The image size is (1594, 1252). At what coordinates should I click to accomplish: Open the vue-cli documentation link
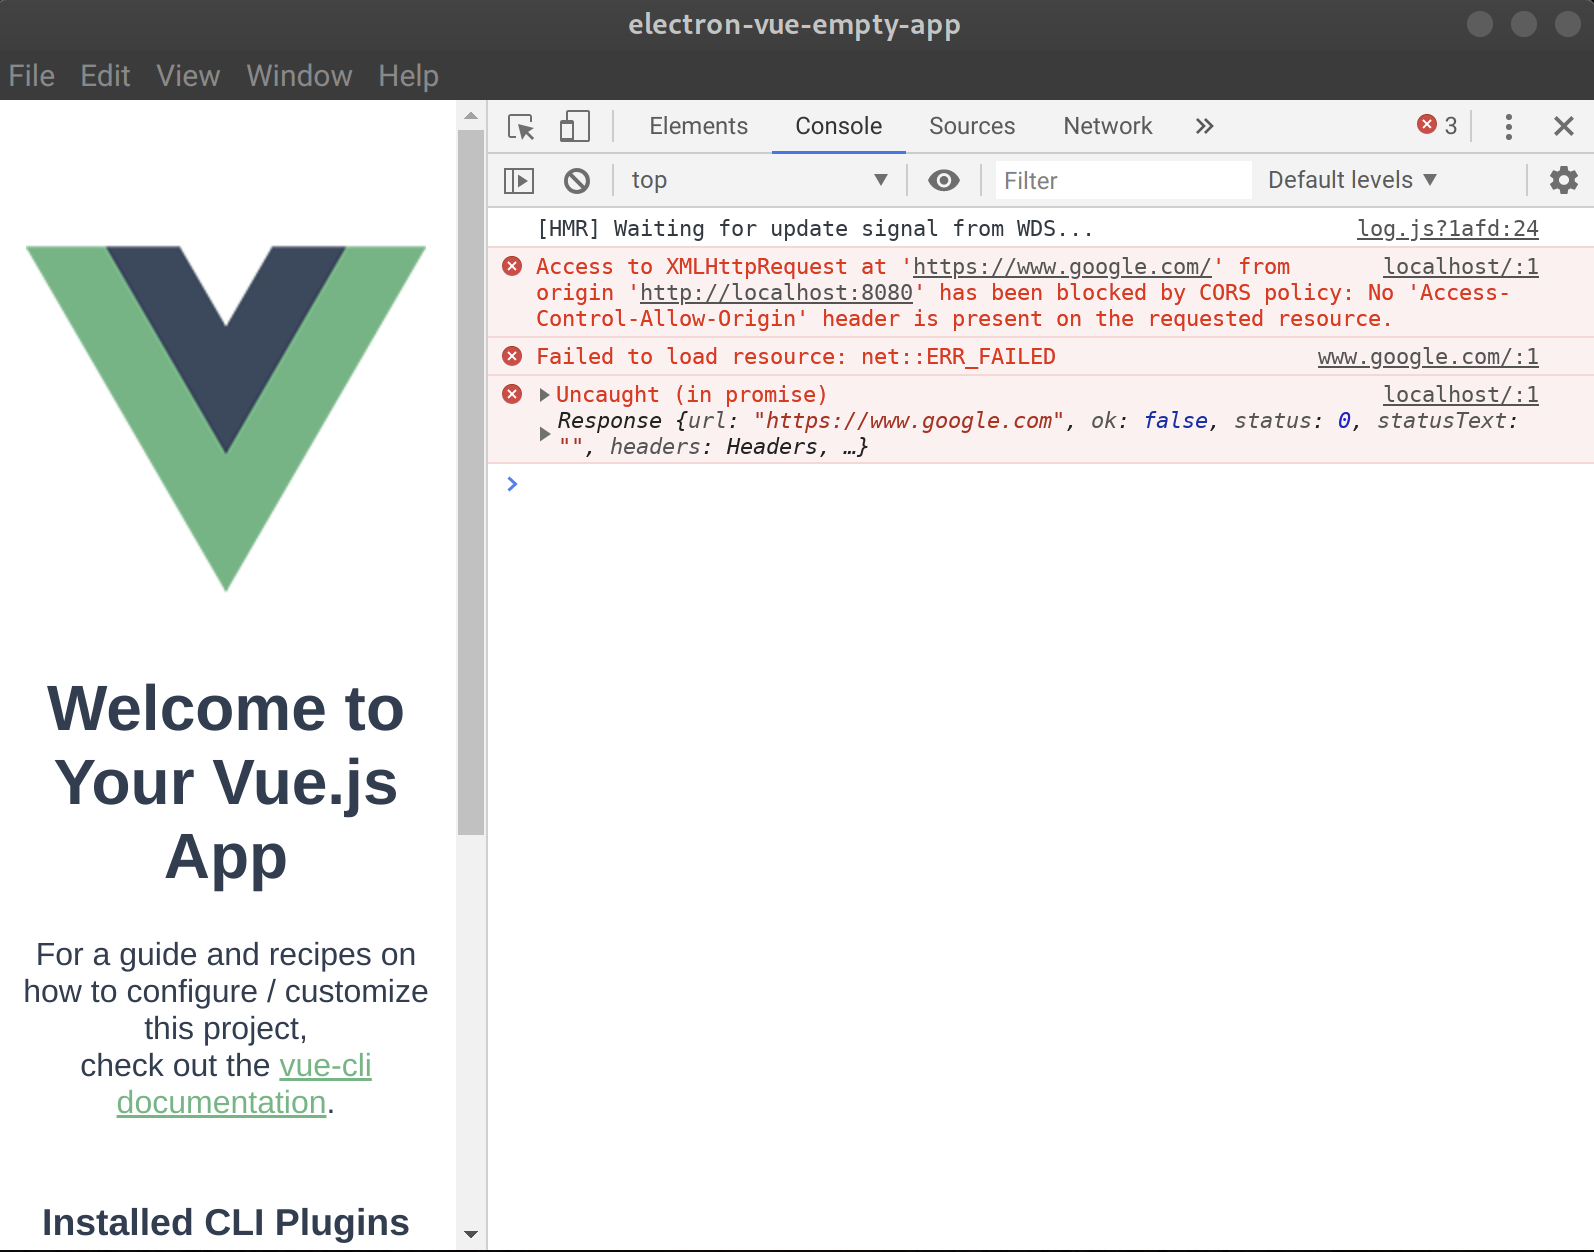tap(244, 1084)
